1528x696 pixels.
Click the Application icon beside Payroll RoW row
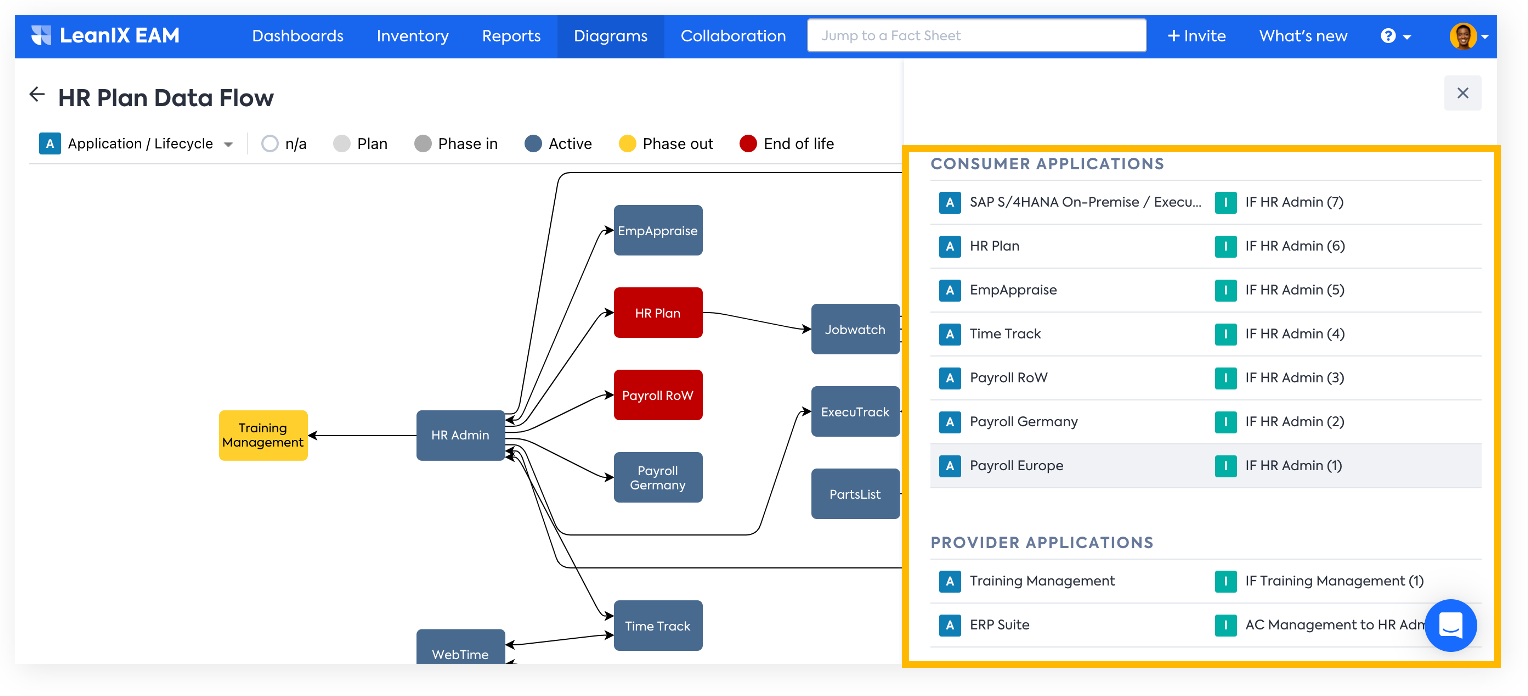click(949, 378)
